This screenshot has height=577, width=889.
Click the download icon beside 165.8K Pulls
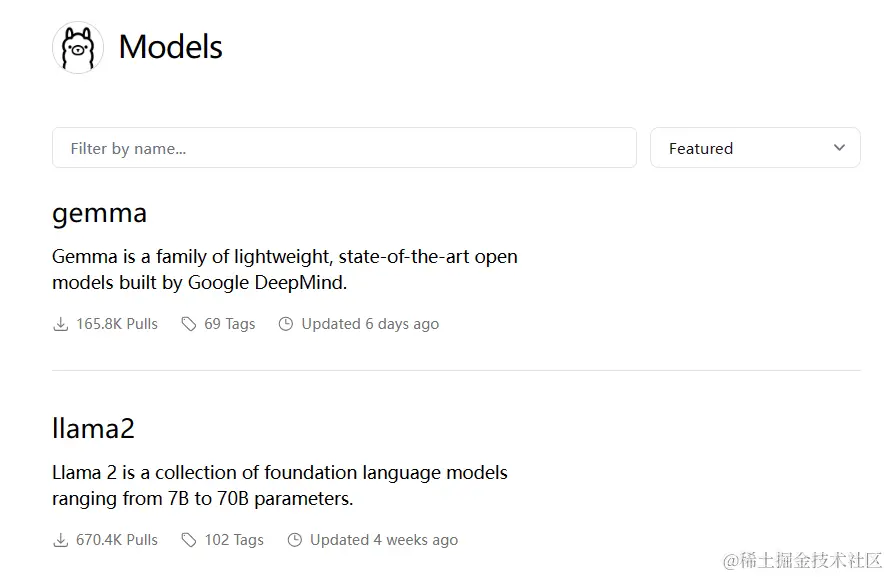[60, 324]
